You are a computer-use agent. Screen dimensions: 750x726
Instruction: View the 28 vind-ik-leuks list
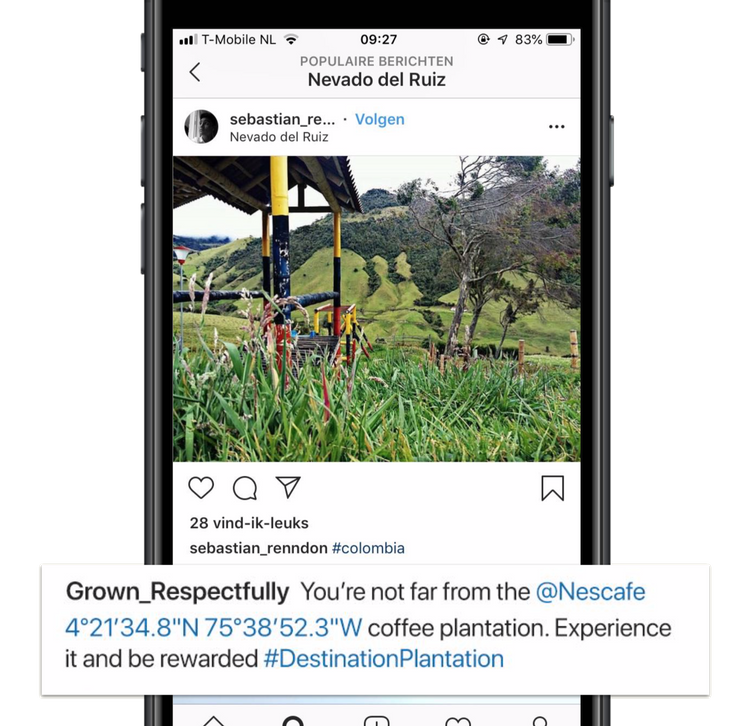pyautogui.click(x=249, y=523)
